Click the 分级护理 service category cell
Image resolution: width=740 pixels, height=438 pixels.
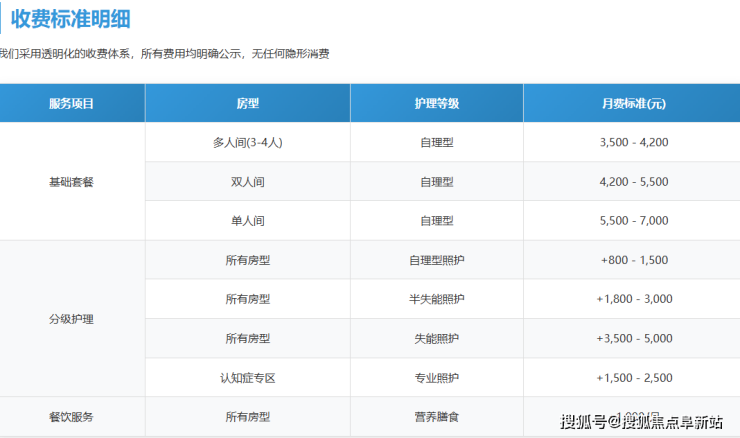(x=72, y=319)
